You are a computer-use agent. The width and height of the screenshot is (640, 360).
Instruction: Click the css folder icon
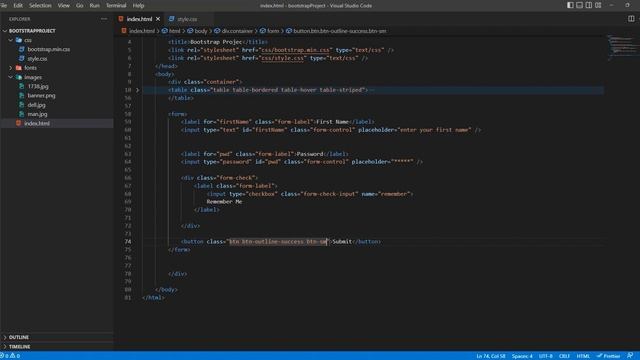(x=19, y=40)
